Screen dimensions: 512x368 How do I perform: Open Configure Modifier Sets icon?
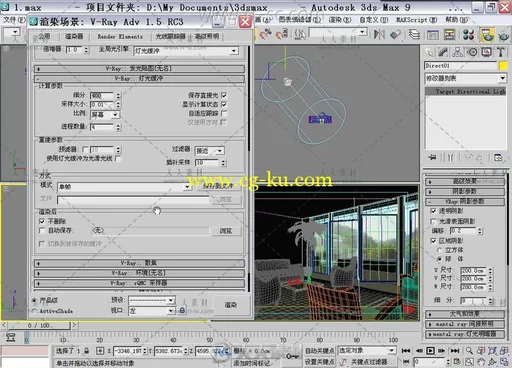[x=498, y=157]
